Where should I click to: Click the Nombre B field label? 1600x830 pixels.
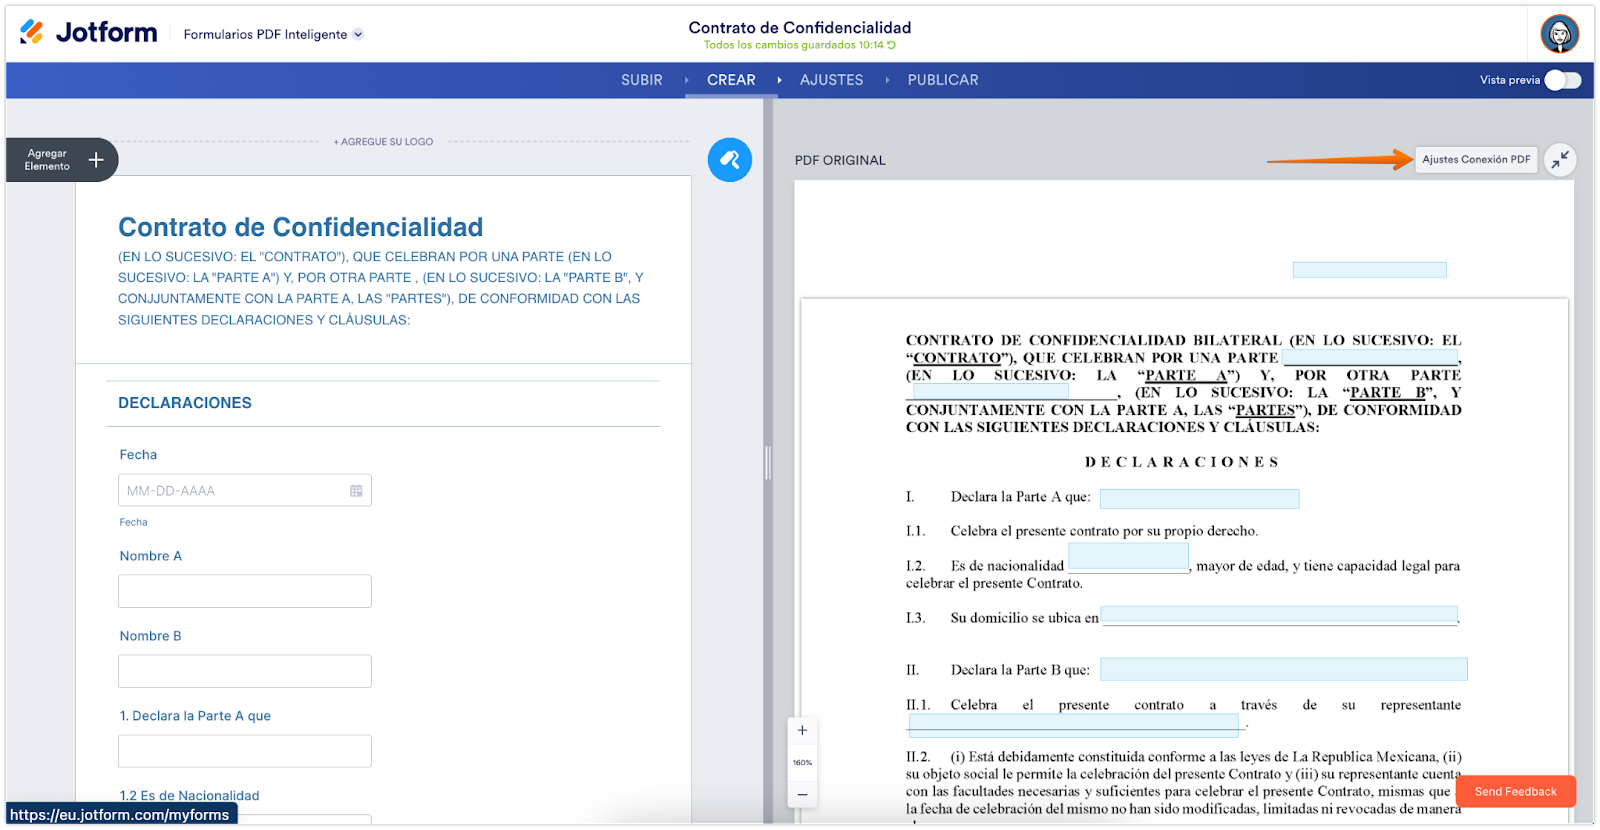point(151,636)
